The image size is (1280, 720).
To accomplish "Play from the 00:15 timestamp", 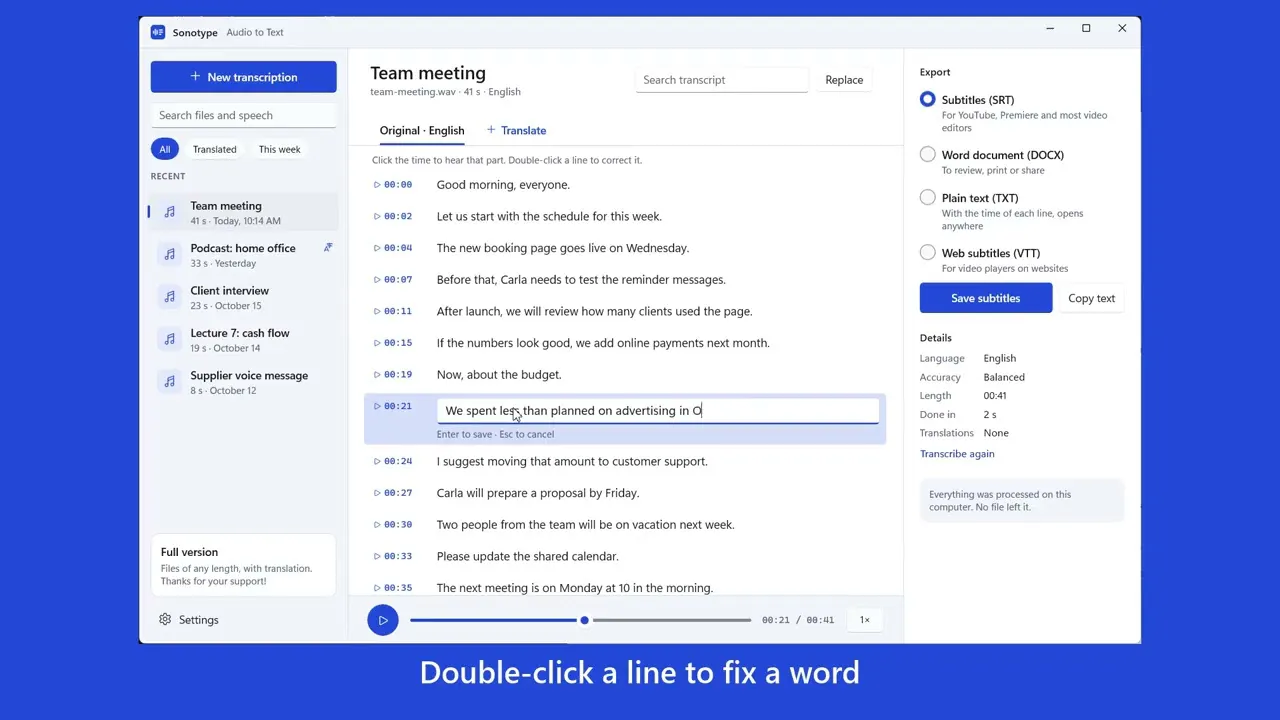I will [x=392, y=343].
